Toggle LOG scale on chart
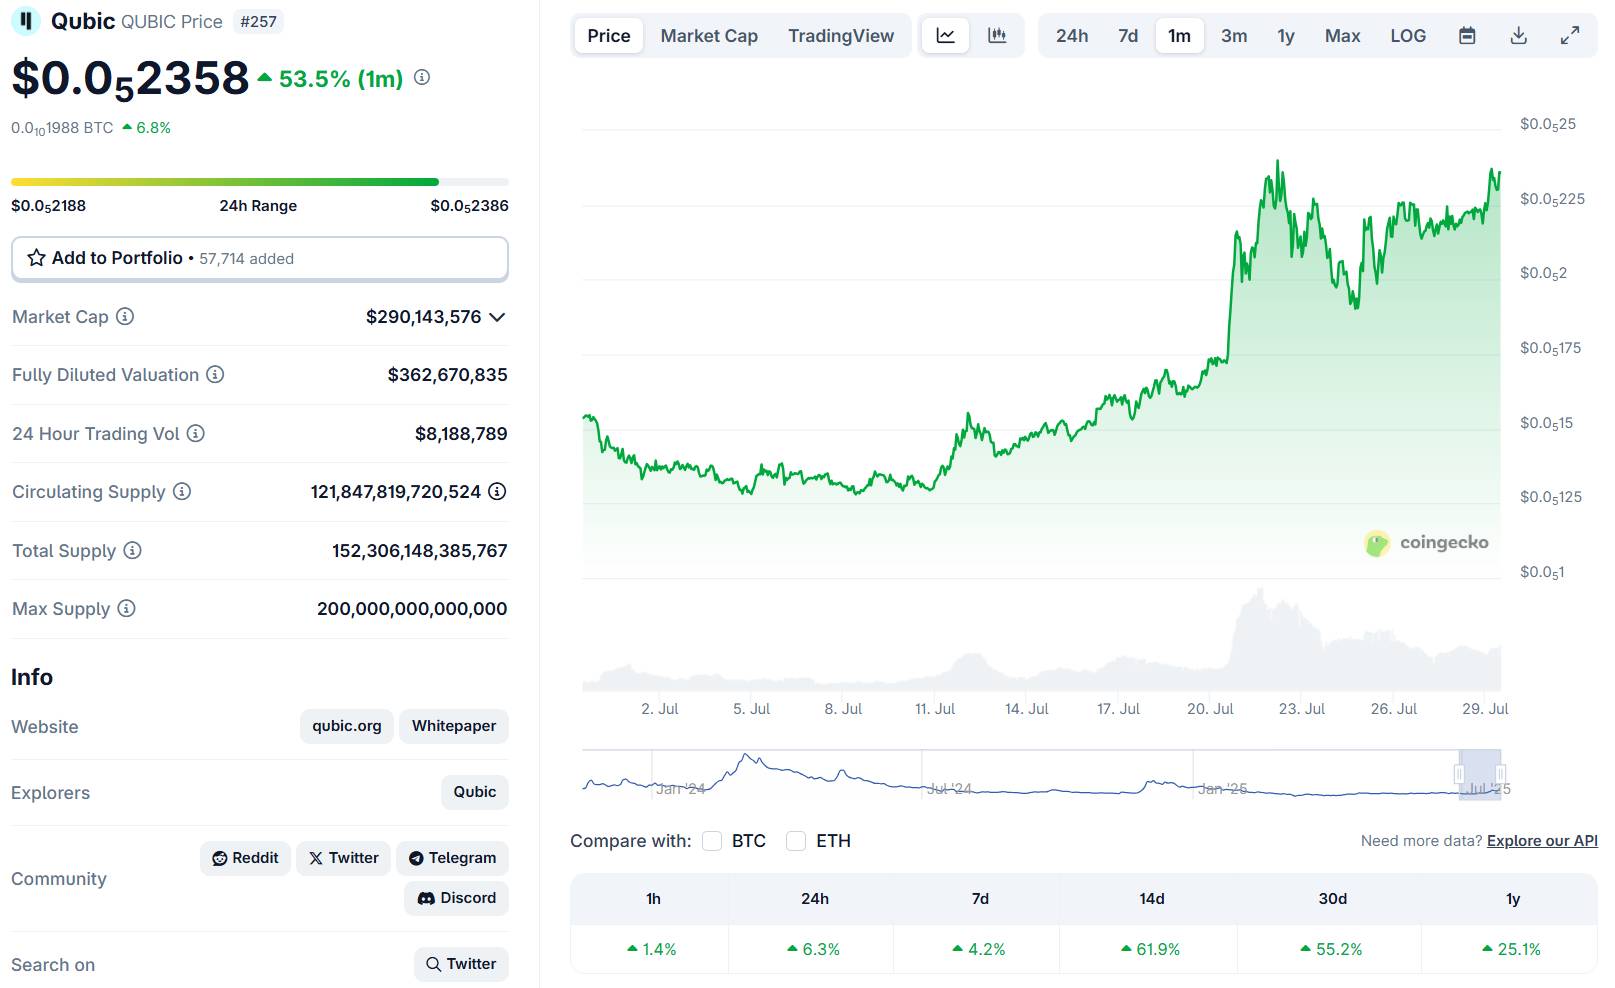Viewport: 1615px width, 988px height. (1408, 36)
